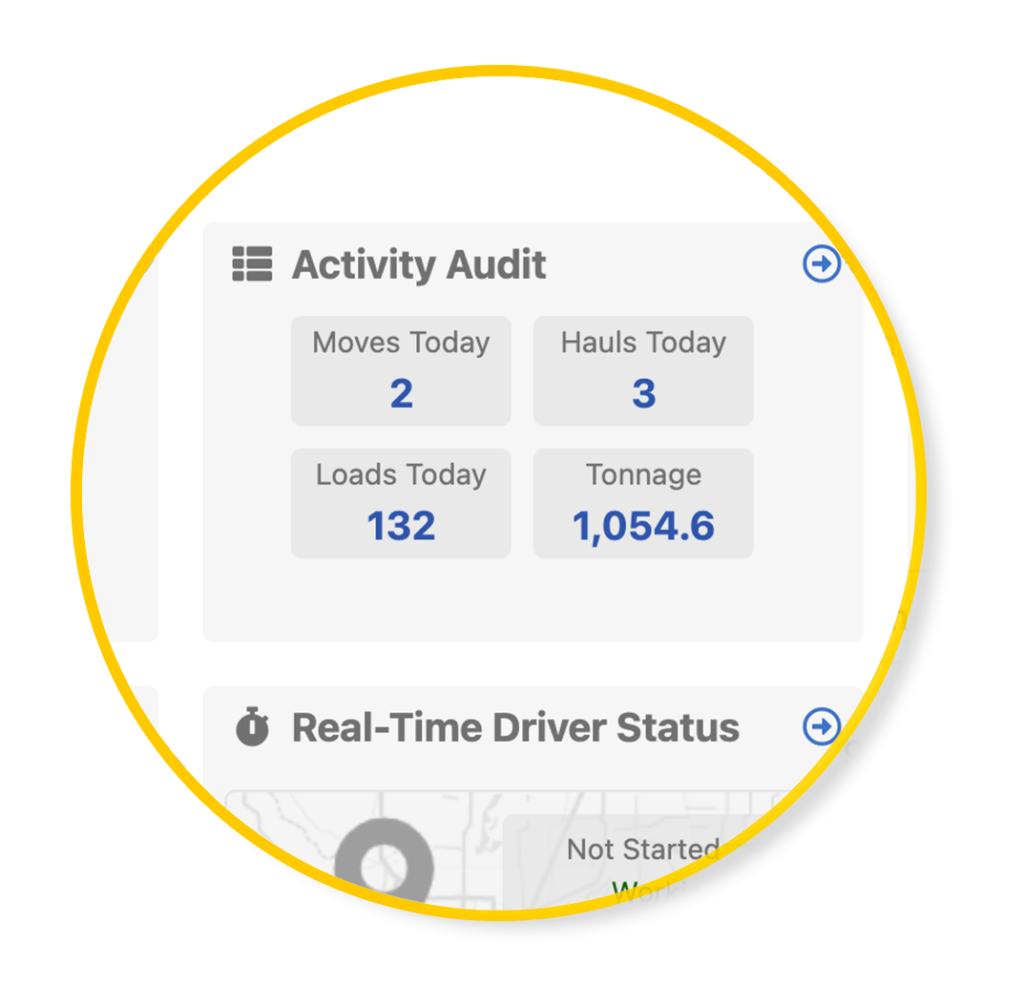Image resolution: width=1024 pixels, height=1007 pixels.
Task: Select the Loads Today label
Action: pyautogui.click(x=401, y=475)
